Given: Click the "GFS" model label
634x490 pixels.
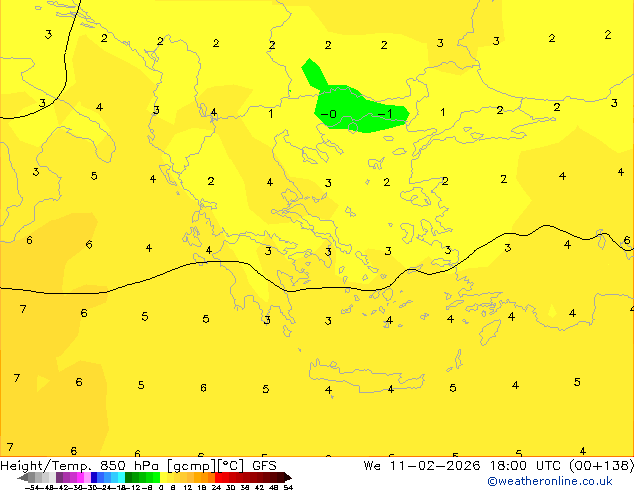Looking at the screenshot, I should (264, 466).
